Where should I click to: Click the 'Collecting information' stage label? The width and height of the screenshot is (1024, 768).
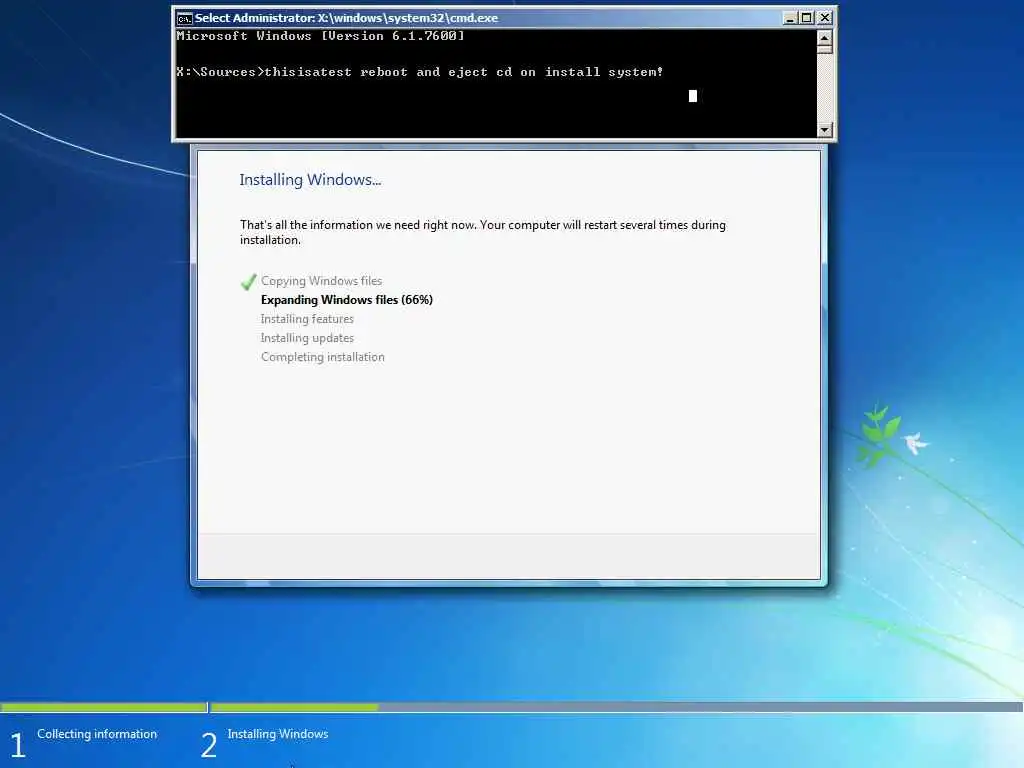click(x=97, y=734)
